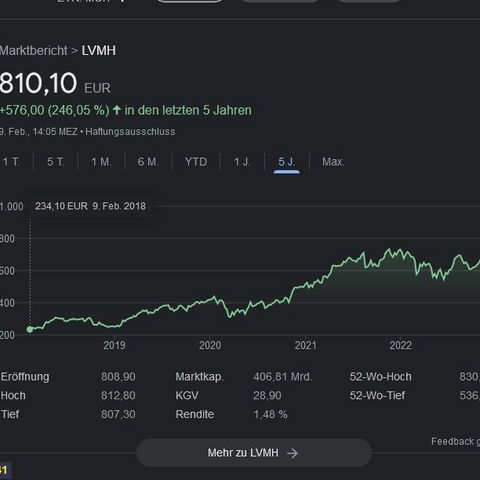Screen dimensions: 480x480
Task: Switch chart to 6 M. range
Action: [148, 162]
